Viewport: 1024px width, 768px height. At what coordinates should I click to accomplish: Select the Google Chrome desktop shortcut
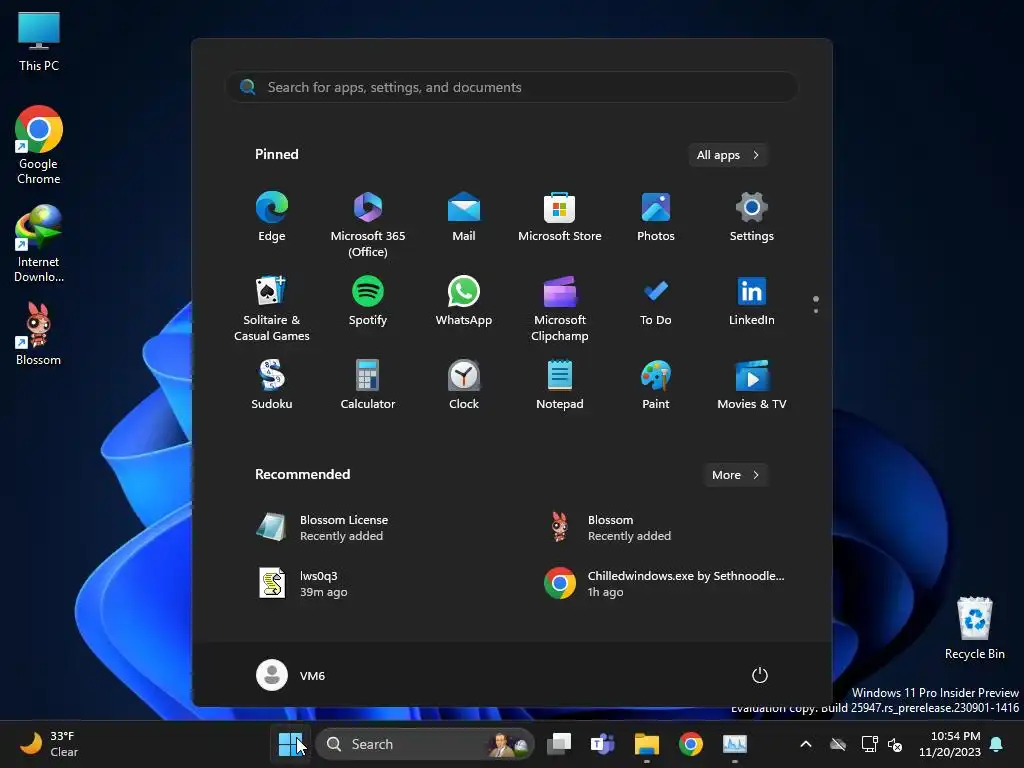coord(39,145)
